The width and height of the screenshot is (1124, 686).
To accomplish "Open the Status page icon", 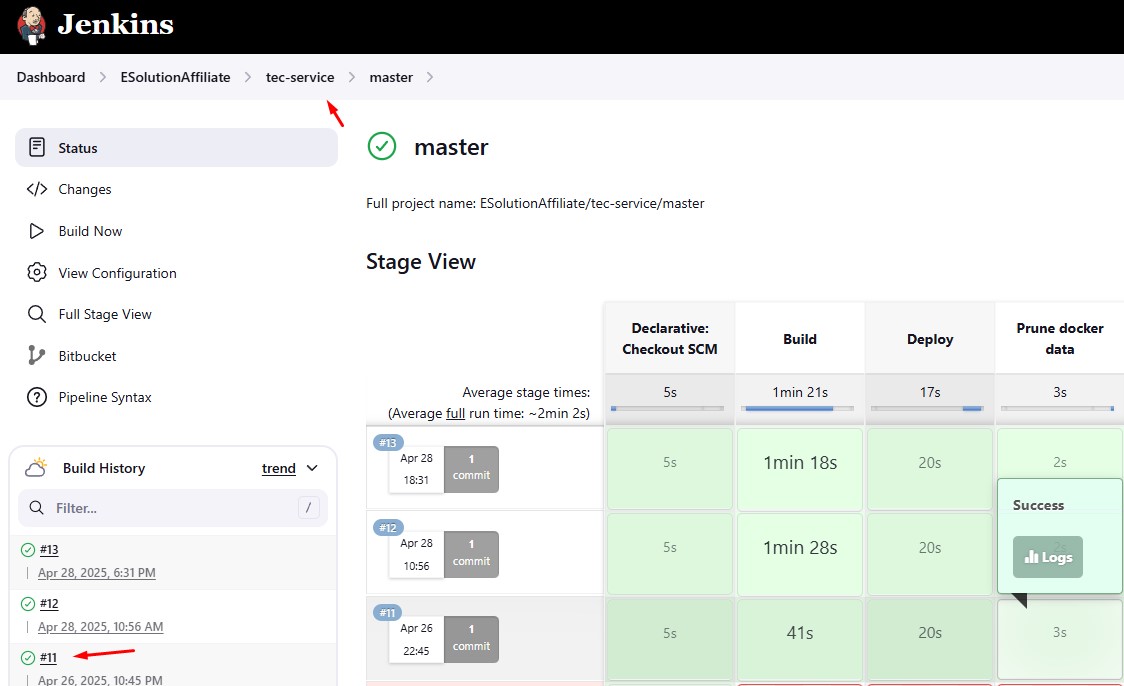I will coord(37,148).
